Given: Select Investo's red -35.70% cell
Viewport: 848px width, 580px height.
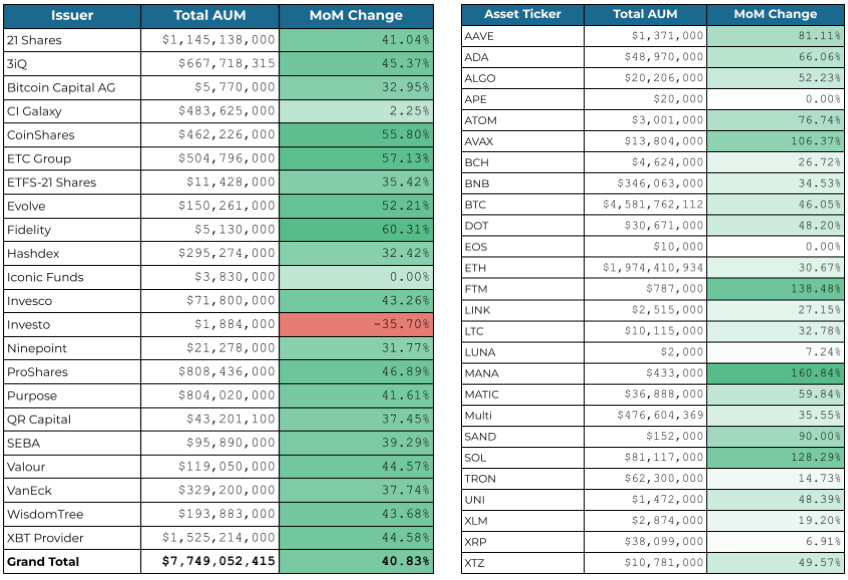Looking at the screenshot, I should pos(356,325).
